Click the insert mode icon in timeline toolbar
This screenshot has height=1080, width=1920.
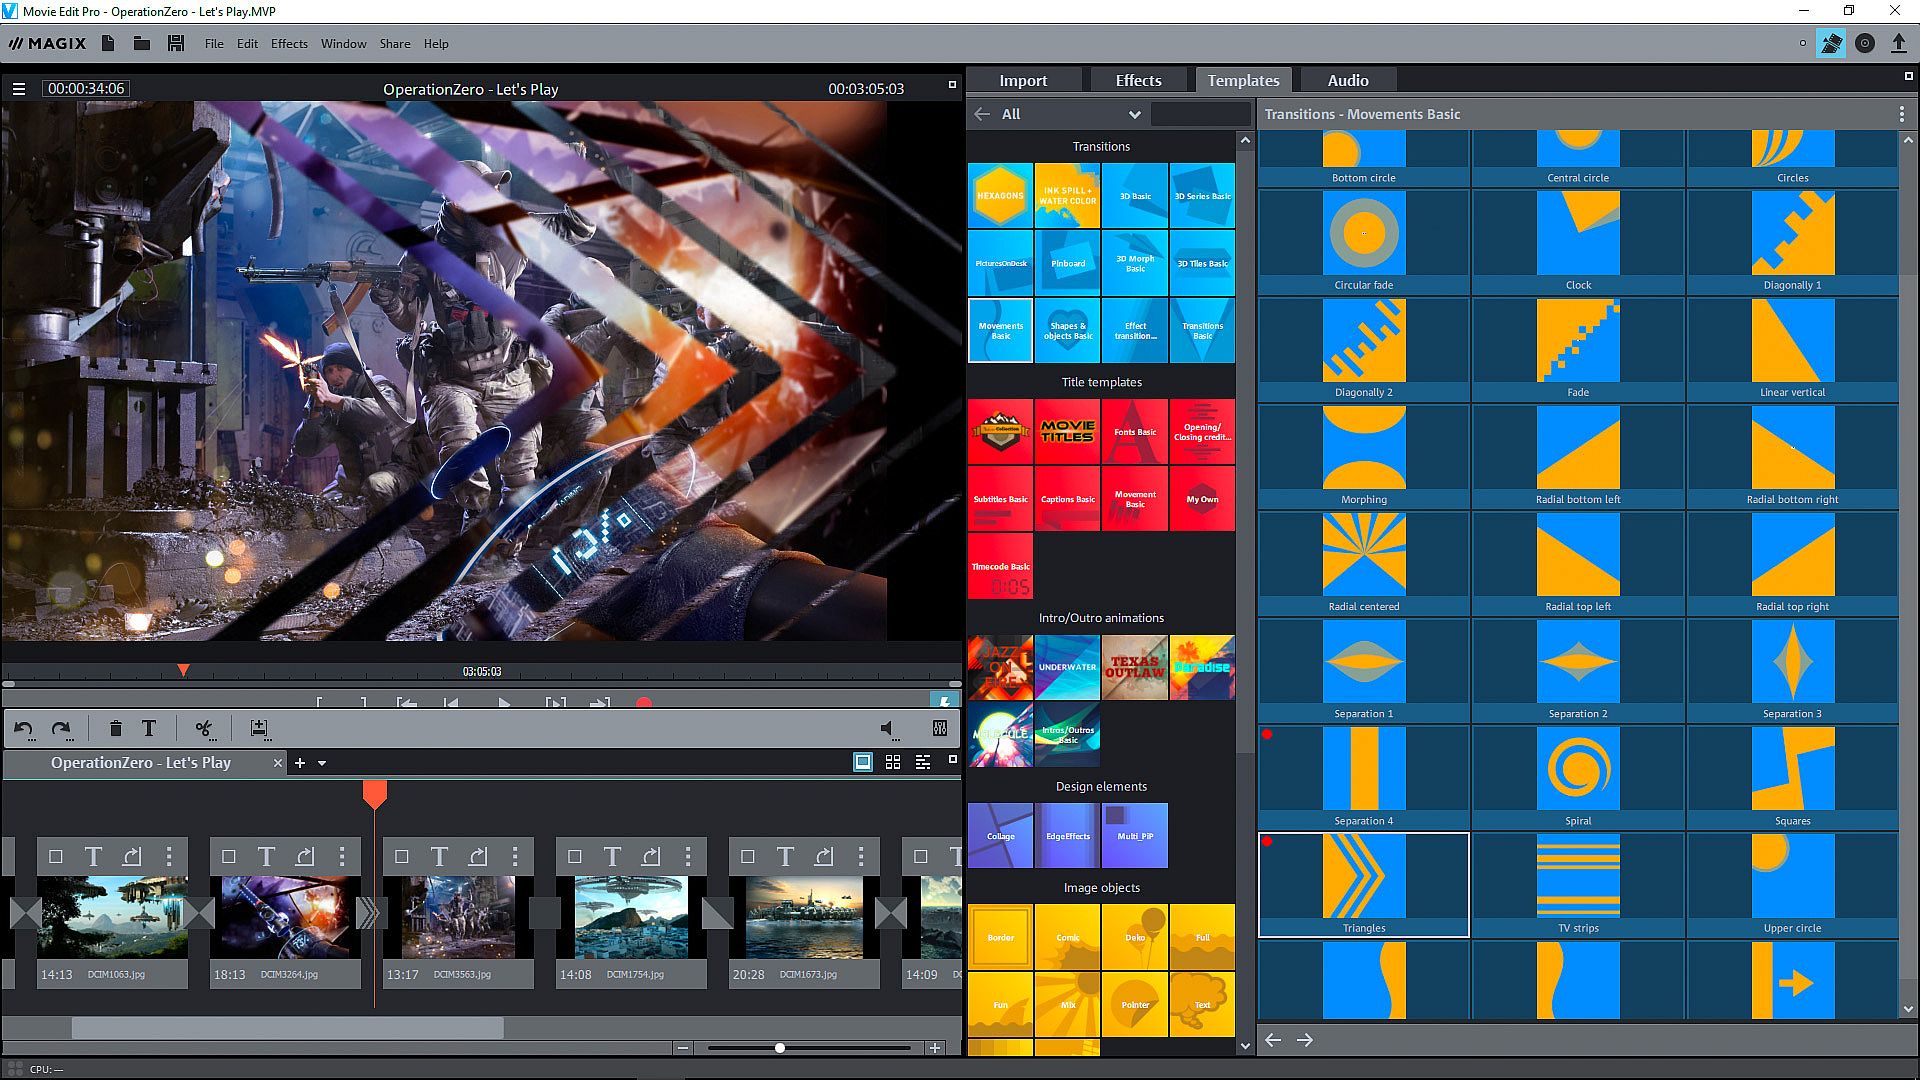point(260,729)
